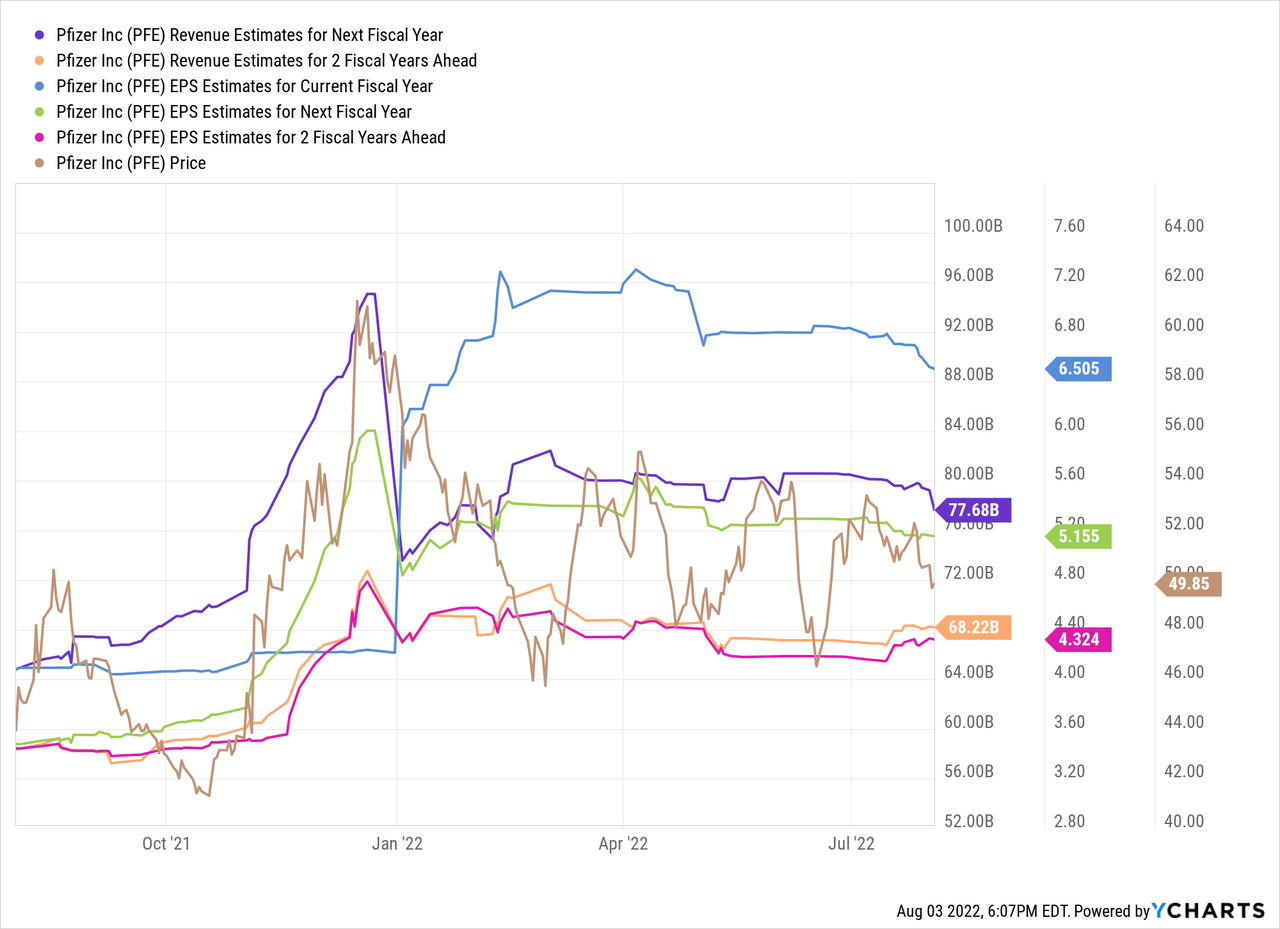Click the green EPS Next Fiscal Year legend dot
This screenshot has height=929, width=1280.
pyautogui.click(x=38, y=112)
